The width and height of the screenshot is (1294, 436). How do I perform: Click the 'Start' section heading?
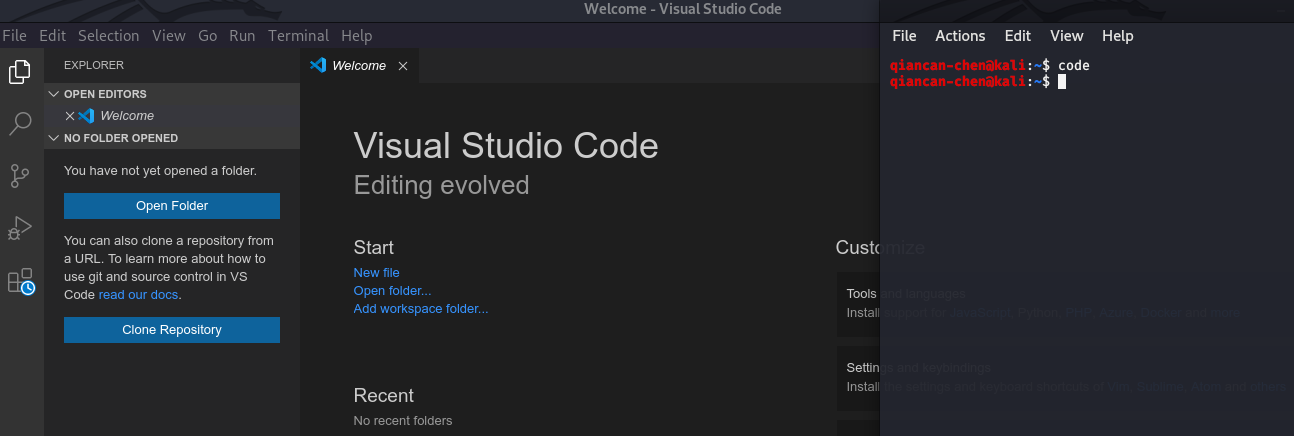point(374,248)
